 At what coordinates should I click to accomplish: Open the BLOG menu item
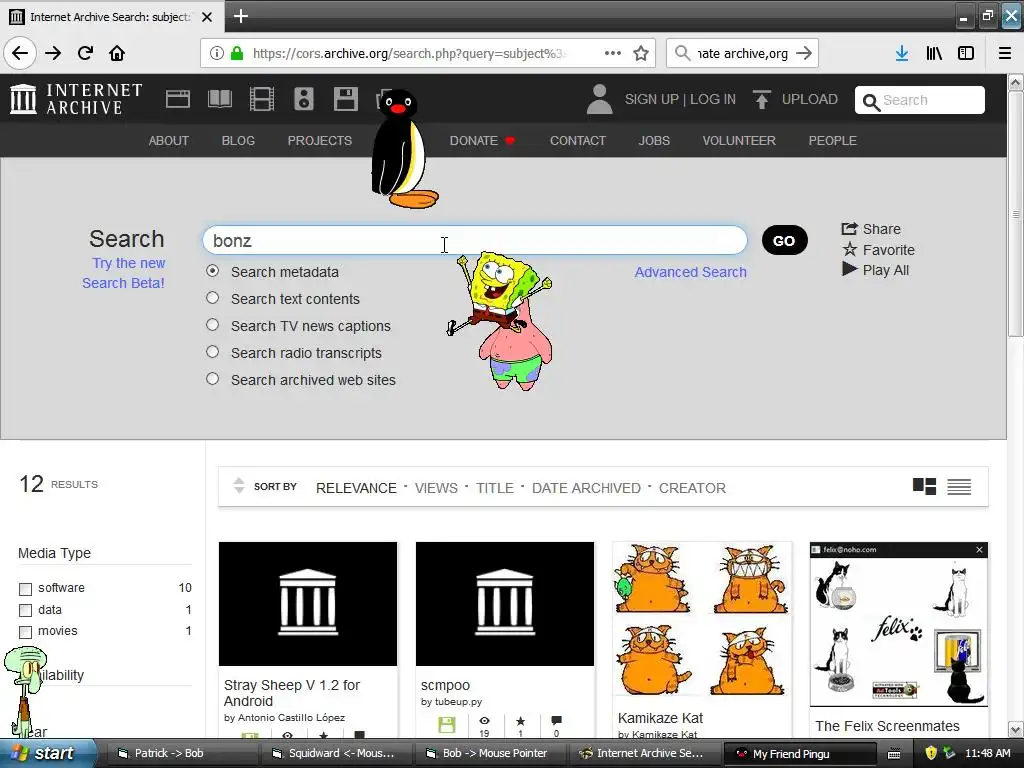[238, 140]
